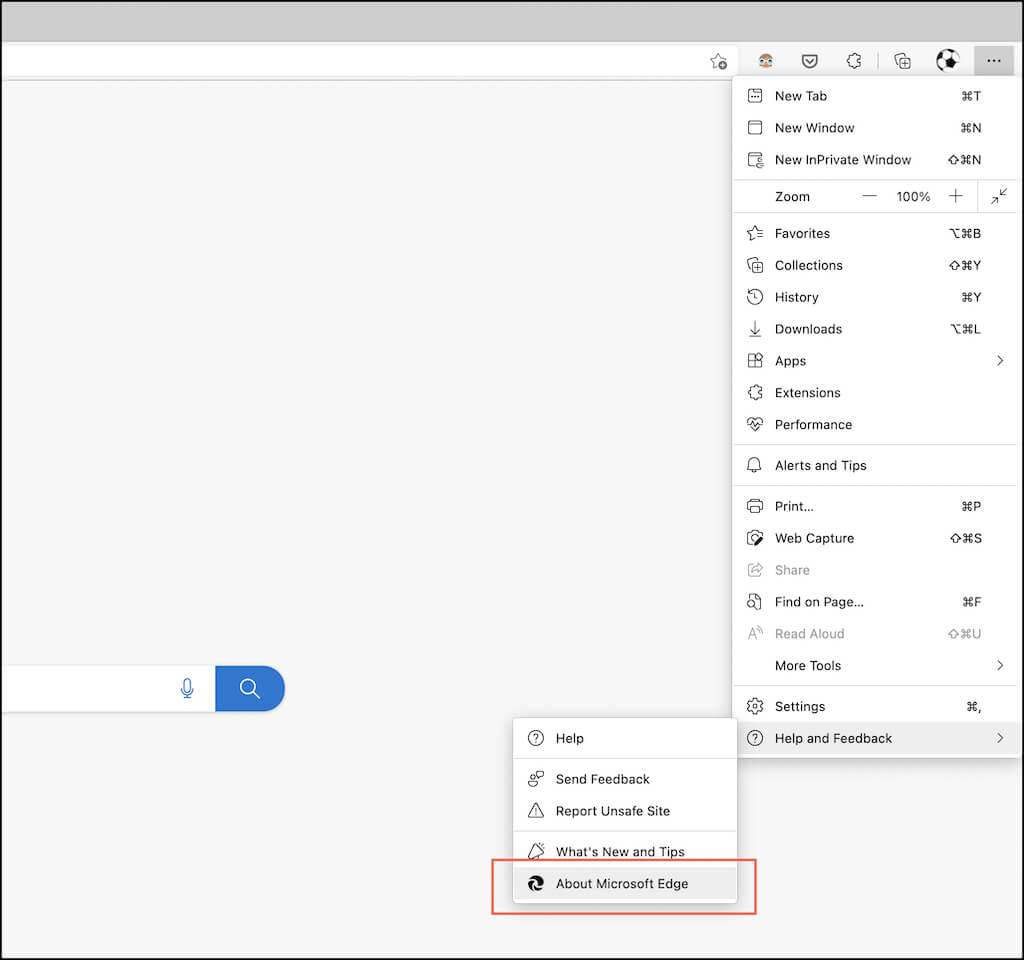The height and width of the screenshot is (960, 1024).
Task: Click the blue search magnifier button
Action: [x=249, y=688]
